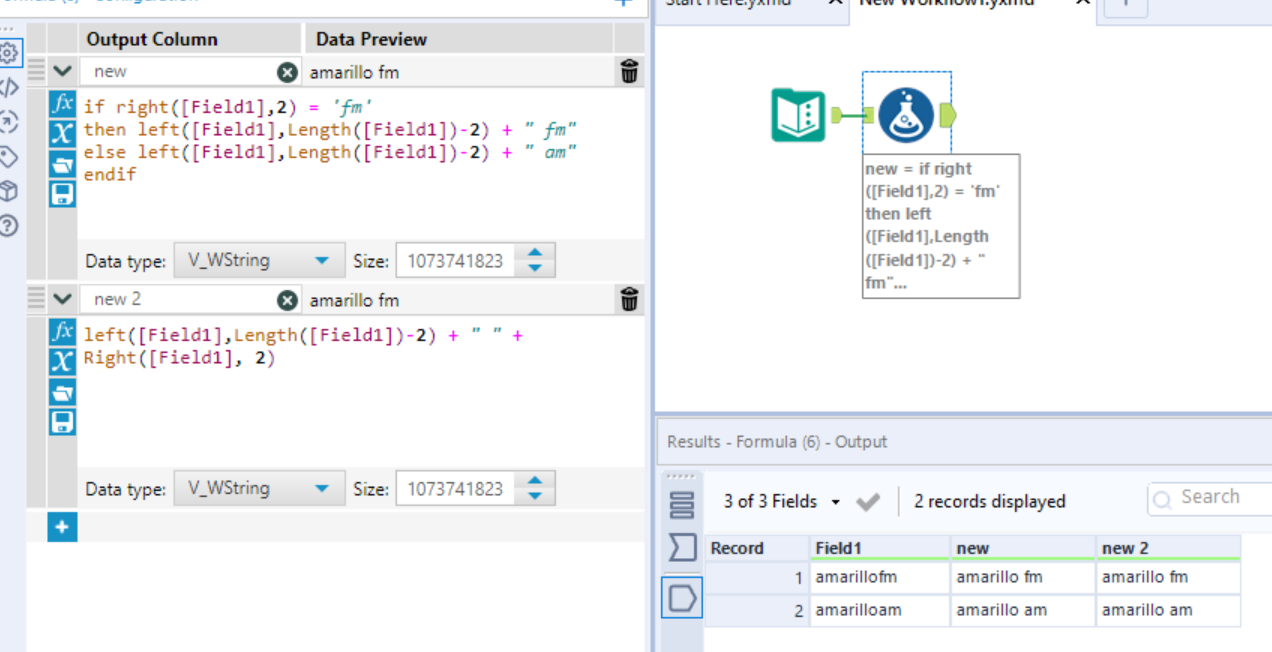Select the Formula tool flask icon on canvas
Viewport: 1272px width, 652px height.
pyautogui.click(x=906, y=114)
